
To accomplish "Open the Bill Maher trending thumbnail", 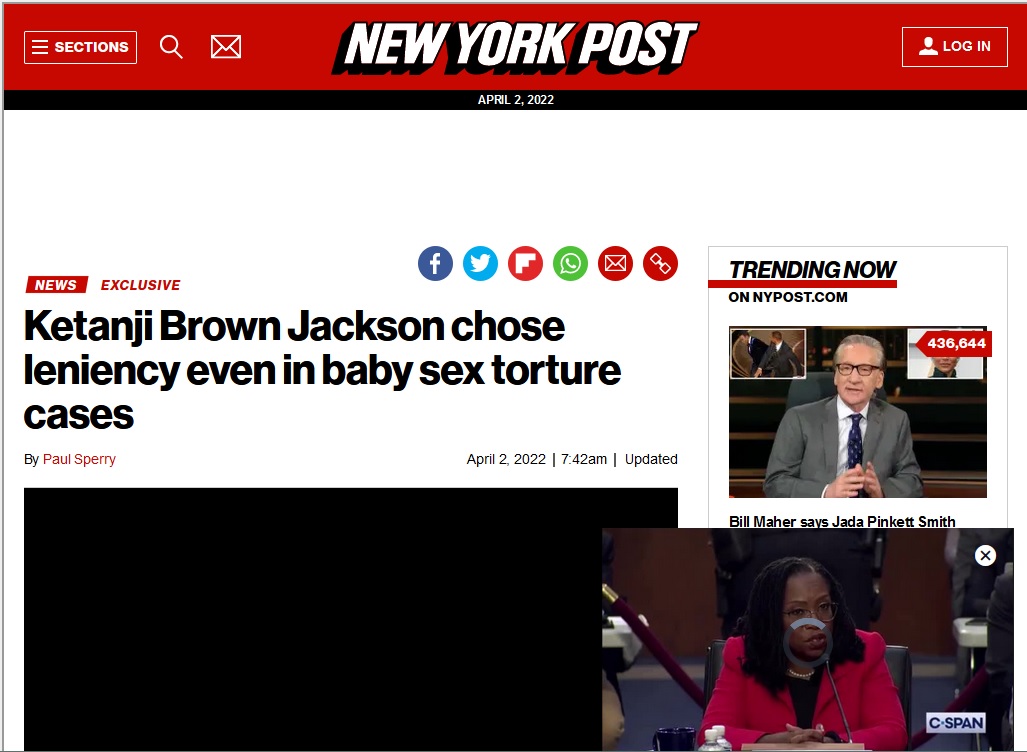I will click(x=857, y=412).
